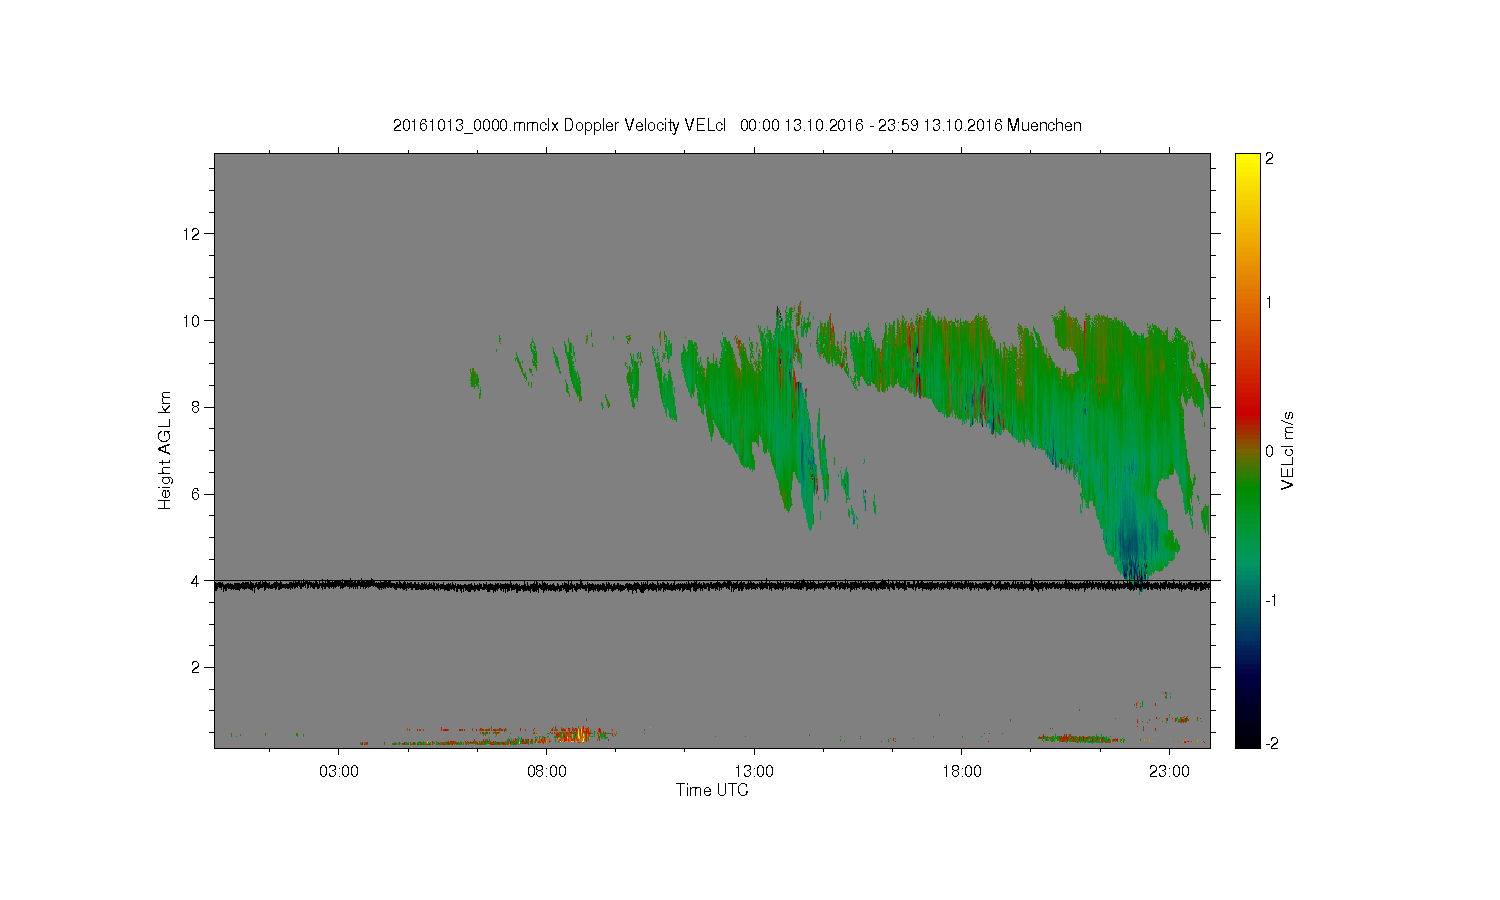
Task: Click the 03:00 time tick label
Action: click(339, 771)
